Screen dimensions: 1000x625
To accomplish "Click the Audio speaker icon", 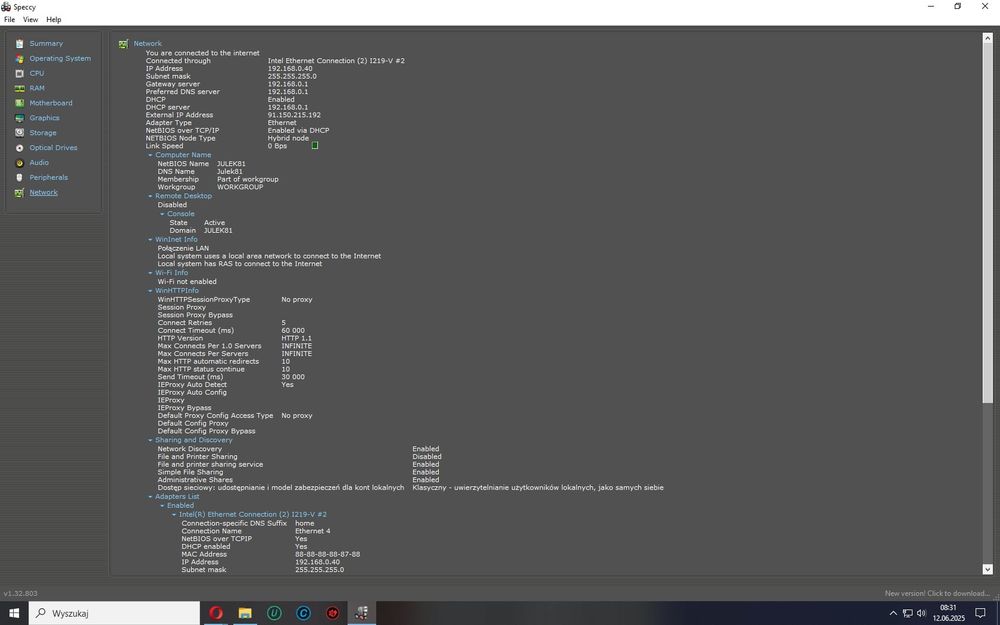I will (19, 163).
